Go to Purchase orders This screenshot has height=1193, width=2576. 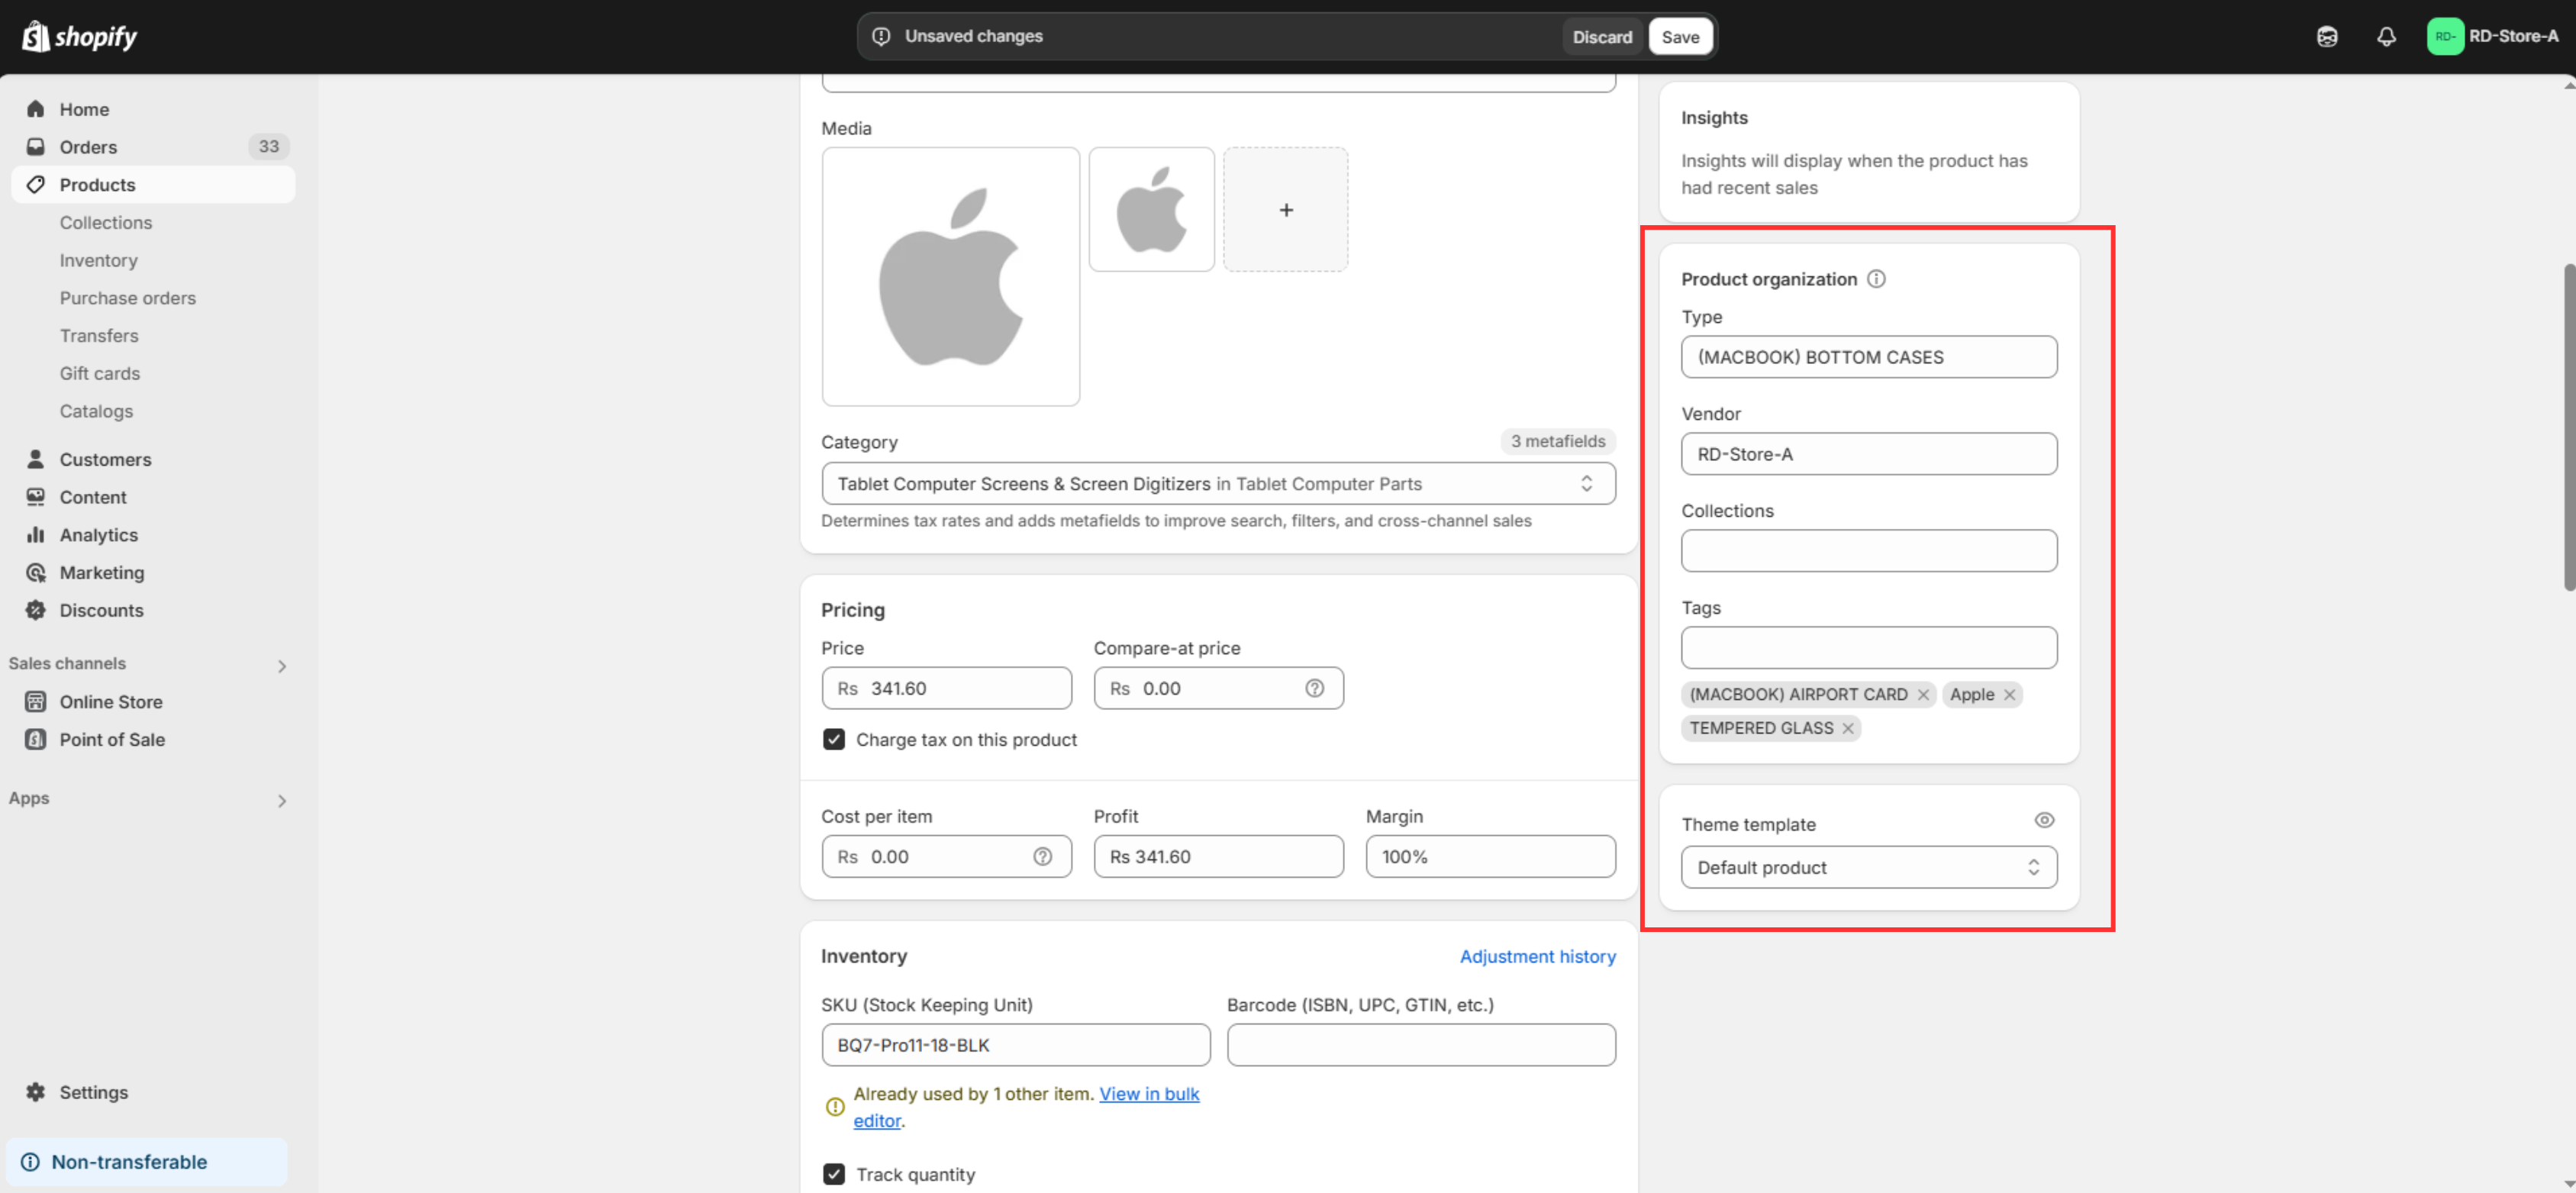(x=127, y=298)
